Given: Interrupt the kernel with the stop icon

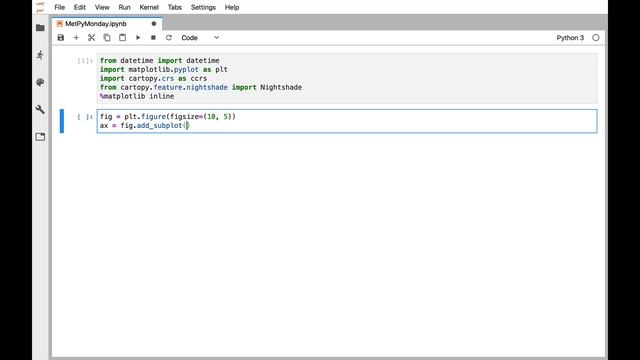Looking at the screenshot, I should (x=153, y=38).
